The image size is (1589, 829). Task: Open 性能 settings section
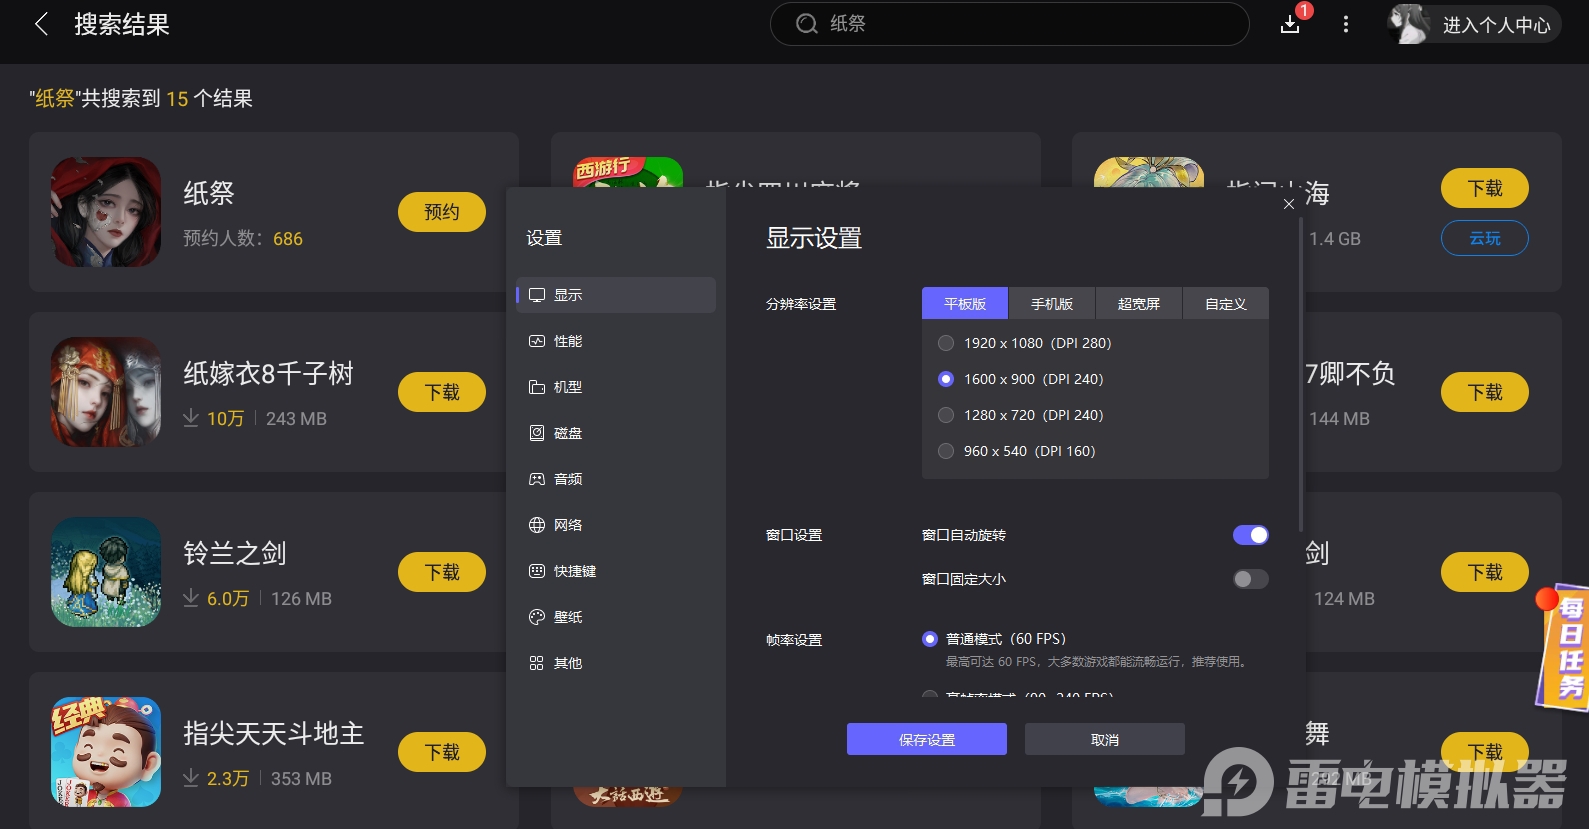point(616,341)
